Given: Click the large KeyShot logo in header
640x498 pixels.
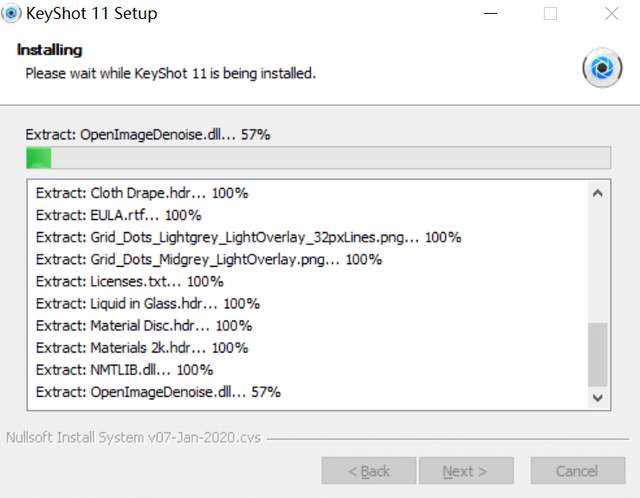Looking at the screenshot, I should point(602,68).
